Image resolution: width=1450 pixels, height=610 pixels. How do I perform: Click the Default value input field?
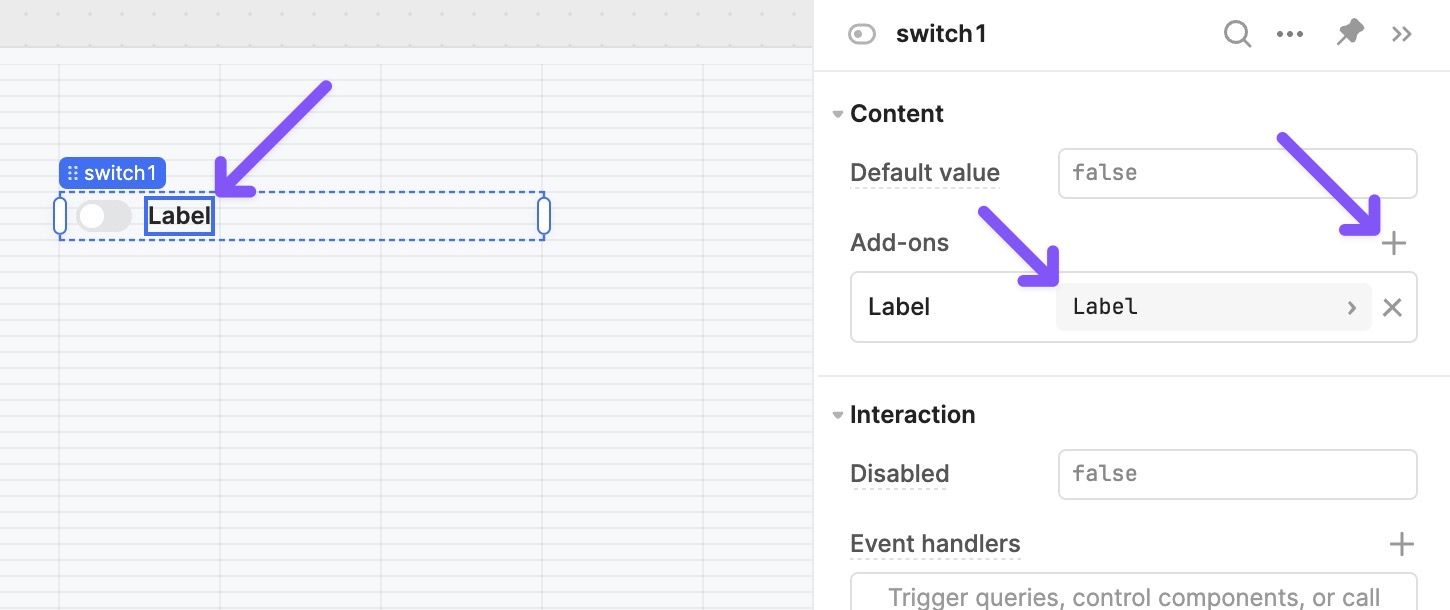click(x=1238, y=173)
